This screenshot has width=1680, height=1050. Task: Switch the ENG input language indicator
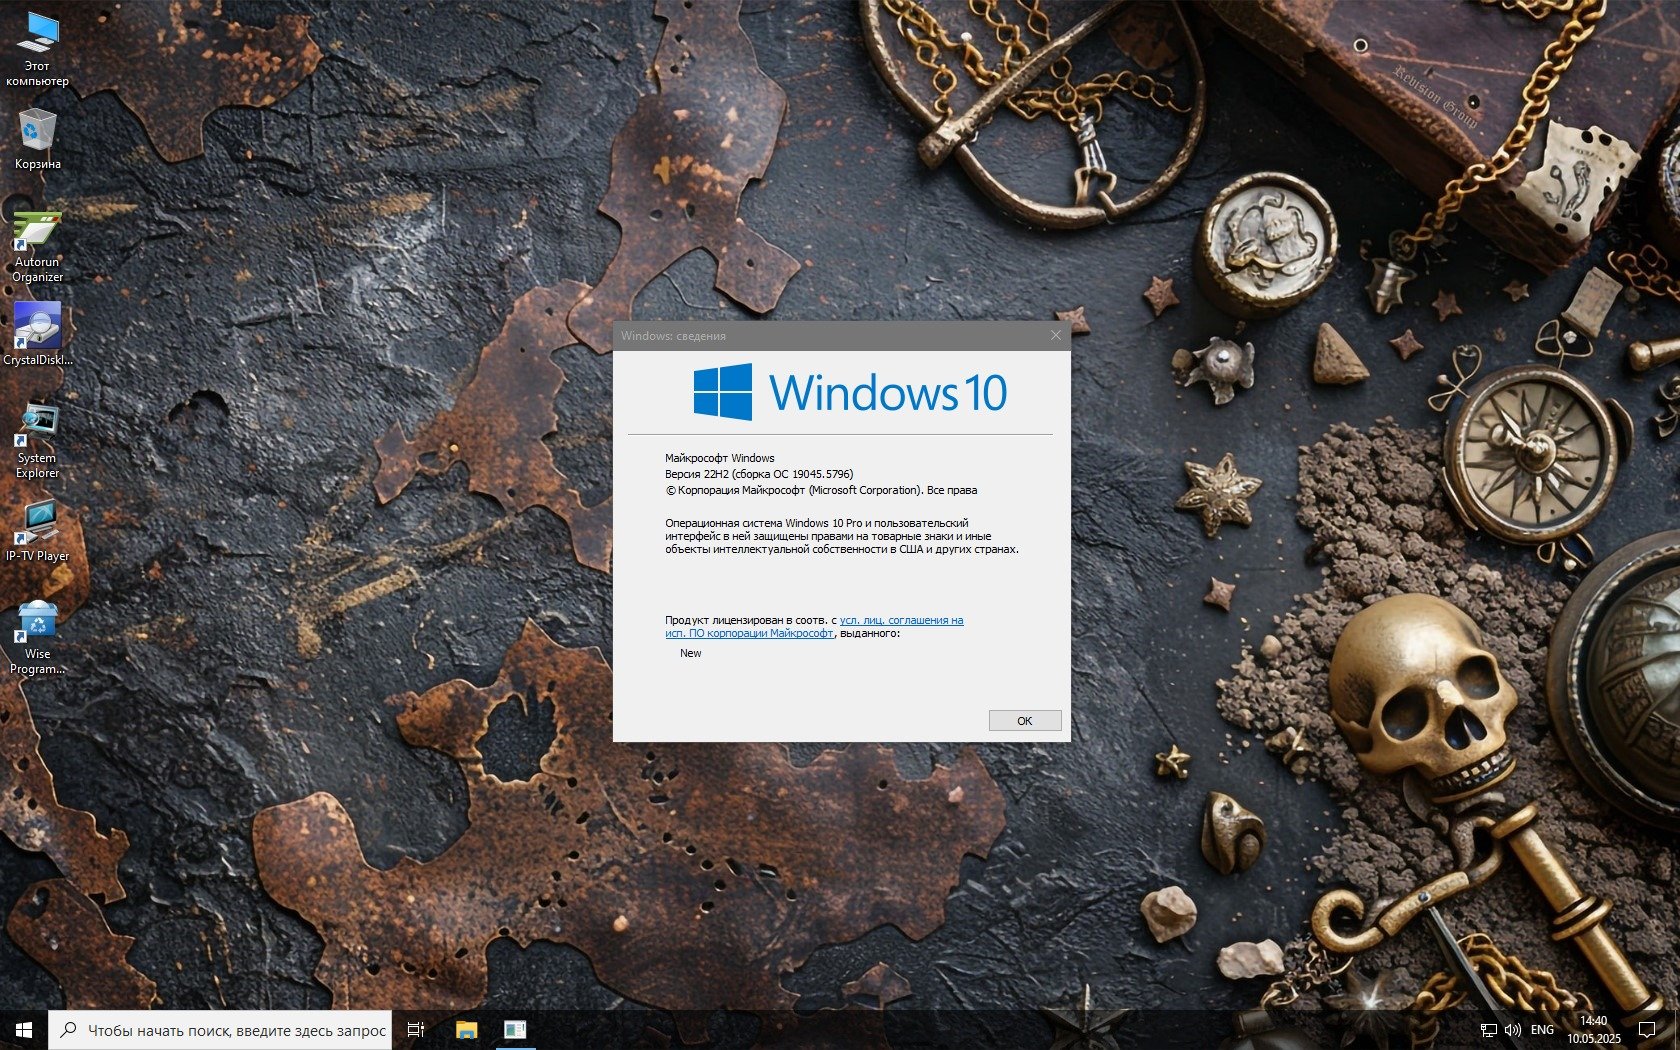pos(1542,1030)
